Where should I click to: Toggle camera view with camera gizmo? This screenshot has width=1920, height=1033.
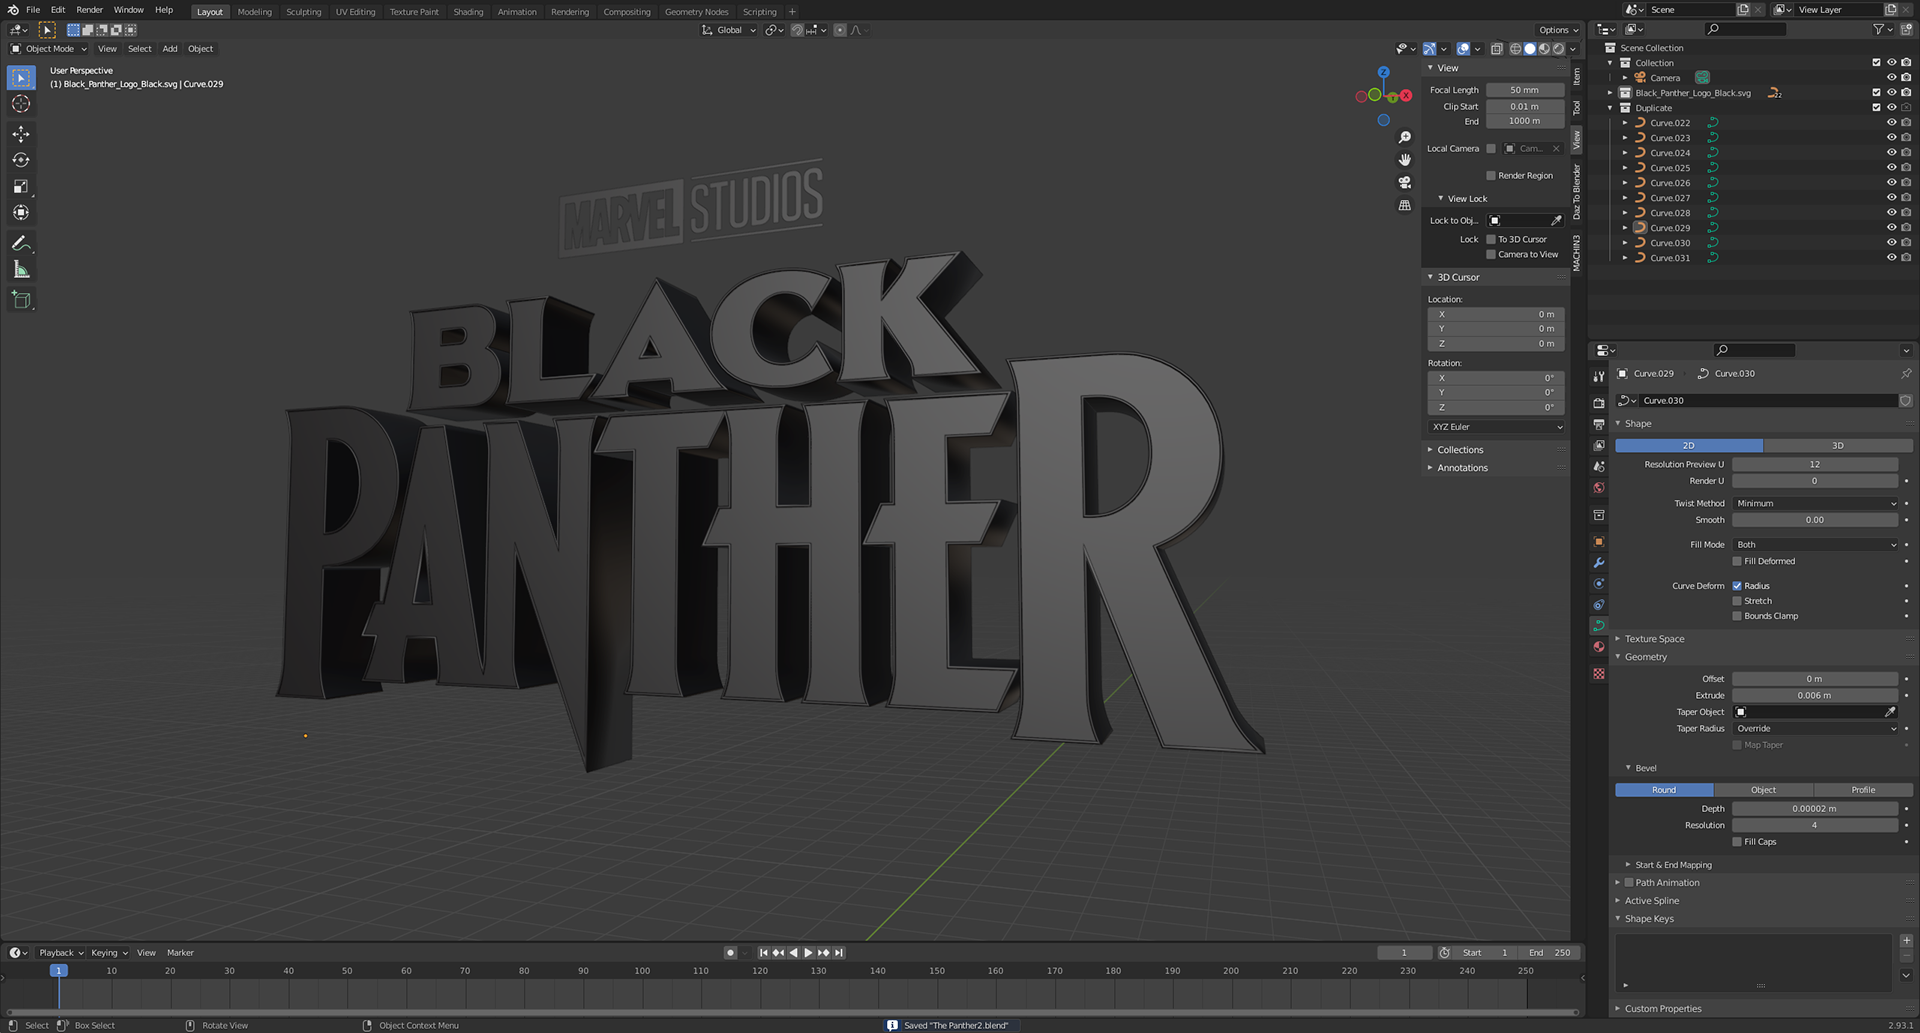tap(1405, 182)
